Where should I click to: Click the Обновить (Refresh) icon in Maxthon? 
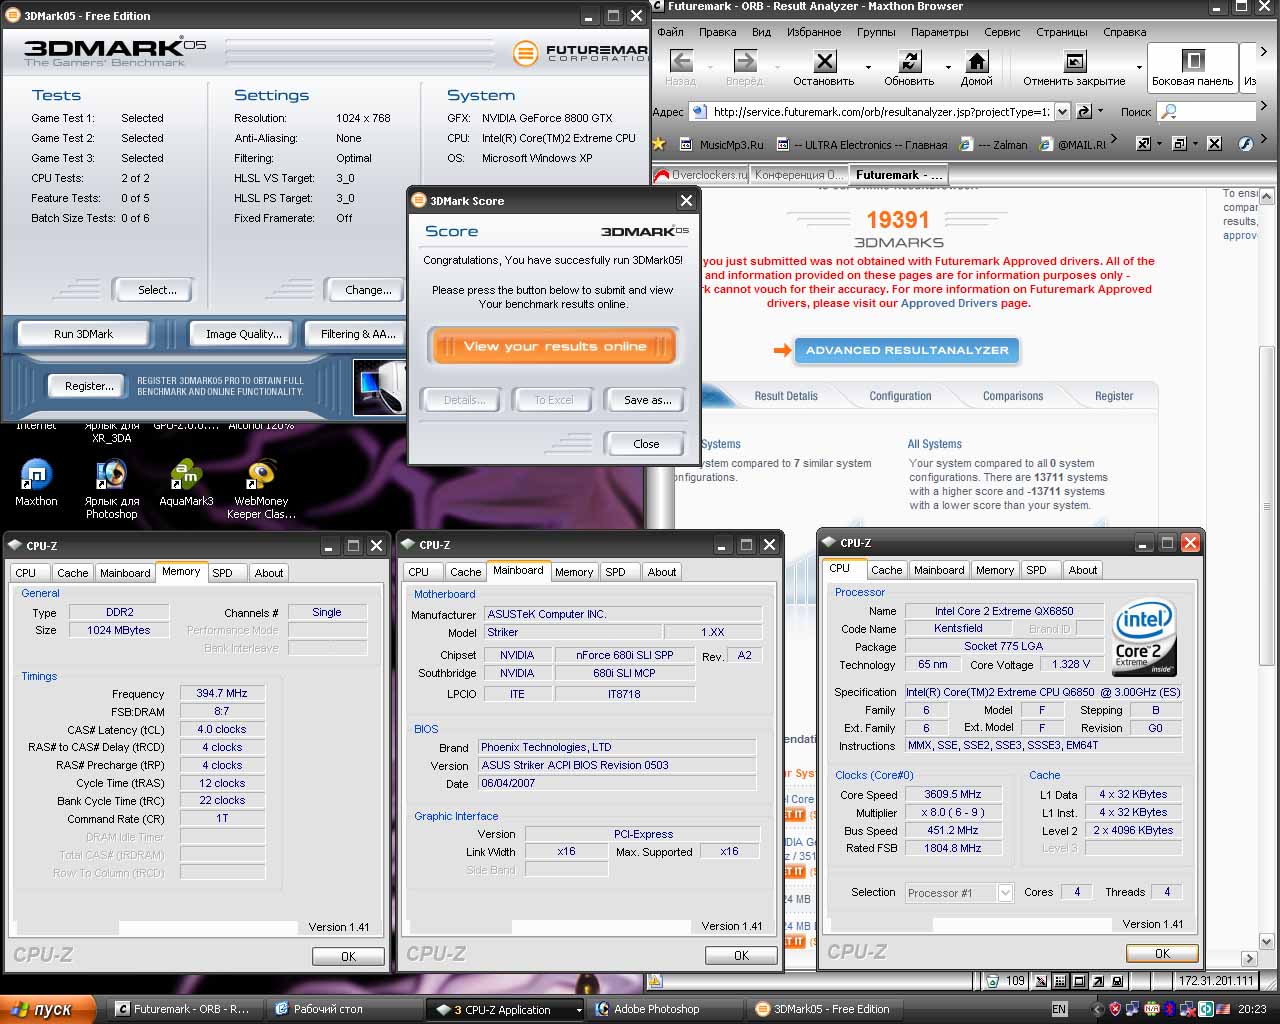point(909,61)
